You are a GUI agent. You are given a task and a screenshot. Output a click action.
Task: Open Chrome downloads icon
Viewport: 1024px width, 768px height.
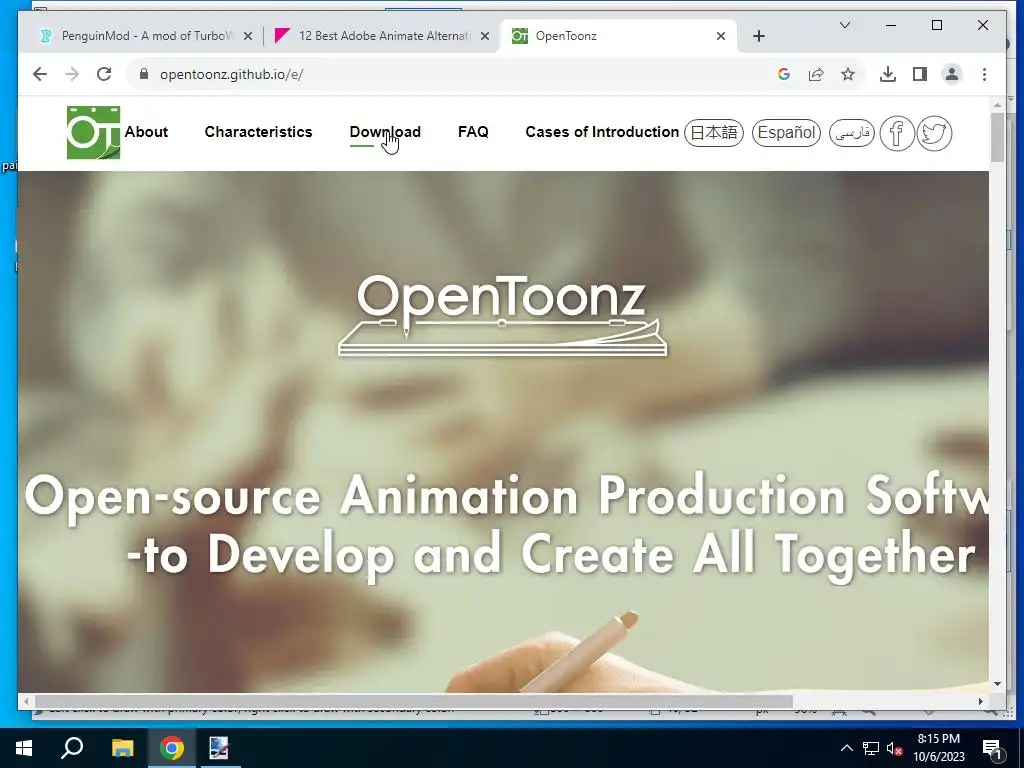pos(888,74)
